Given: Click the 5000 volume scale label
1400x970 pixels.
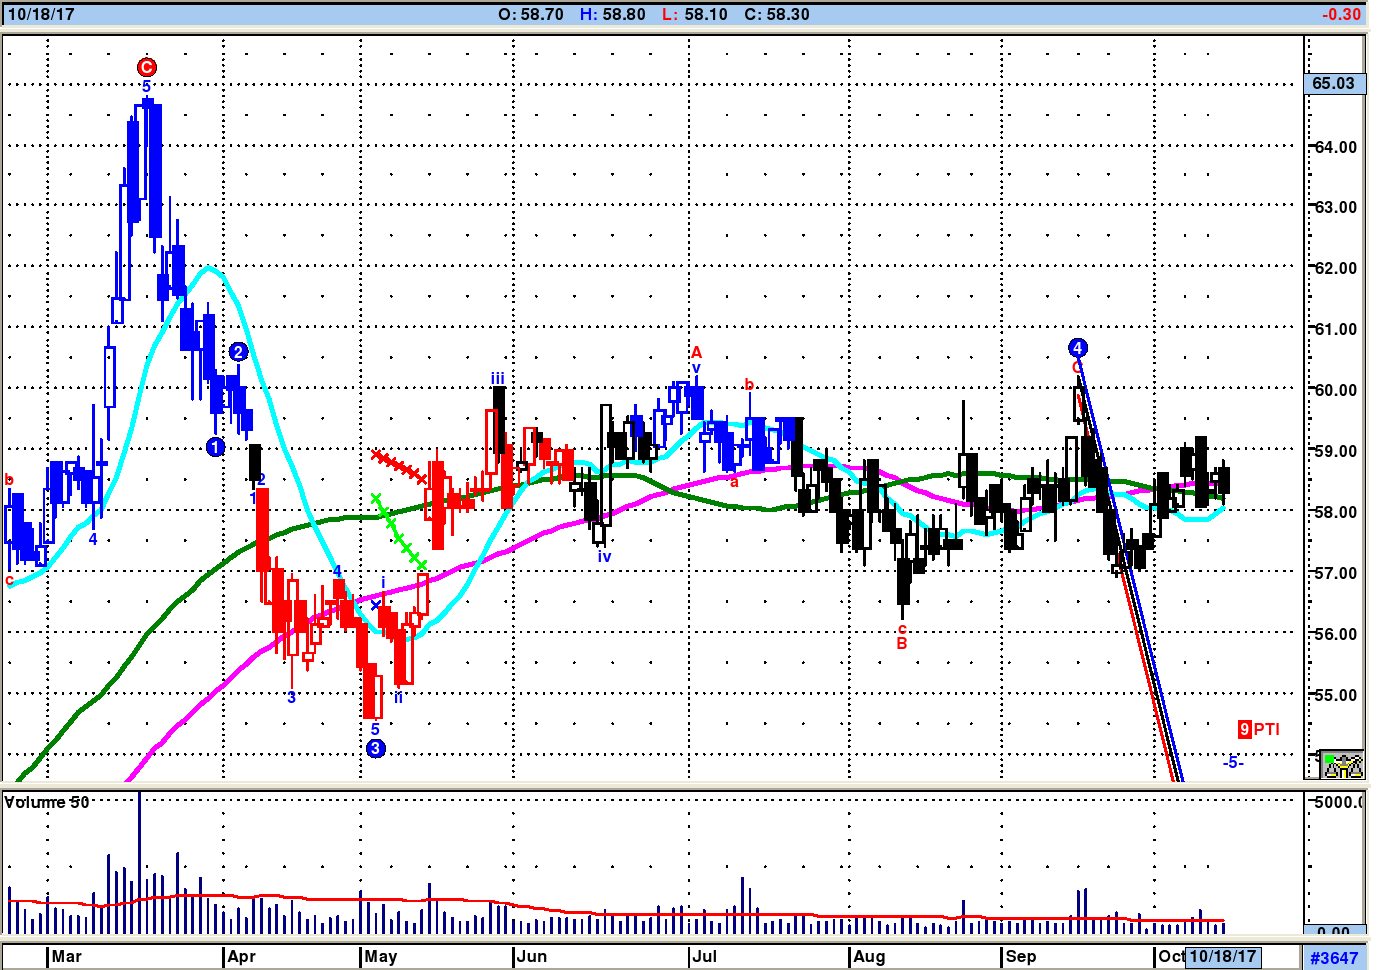Looking at the screenshot, I should [1338, 802].
